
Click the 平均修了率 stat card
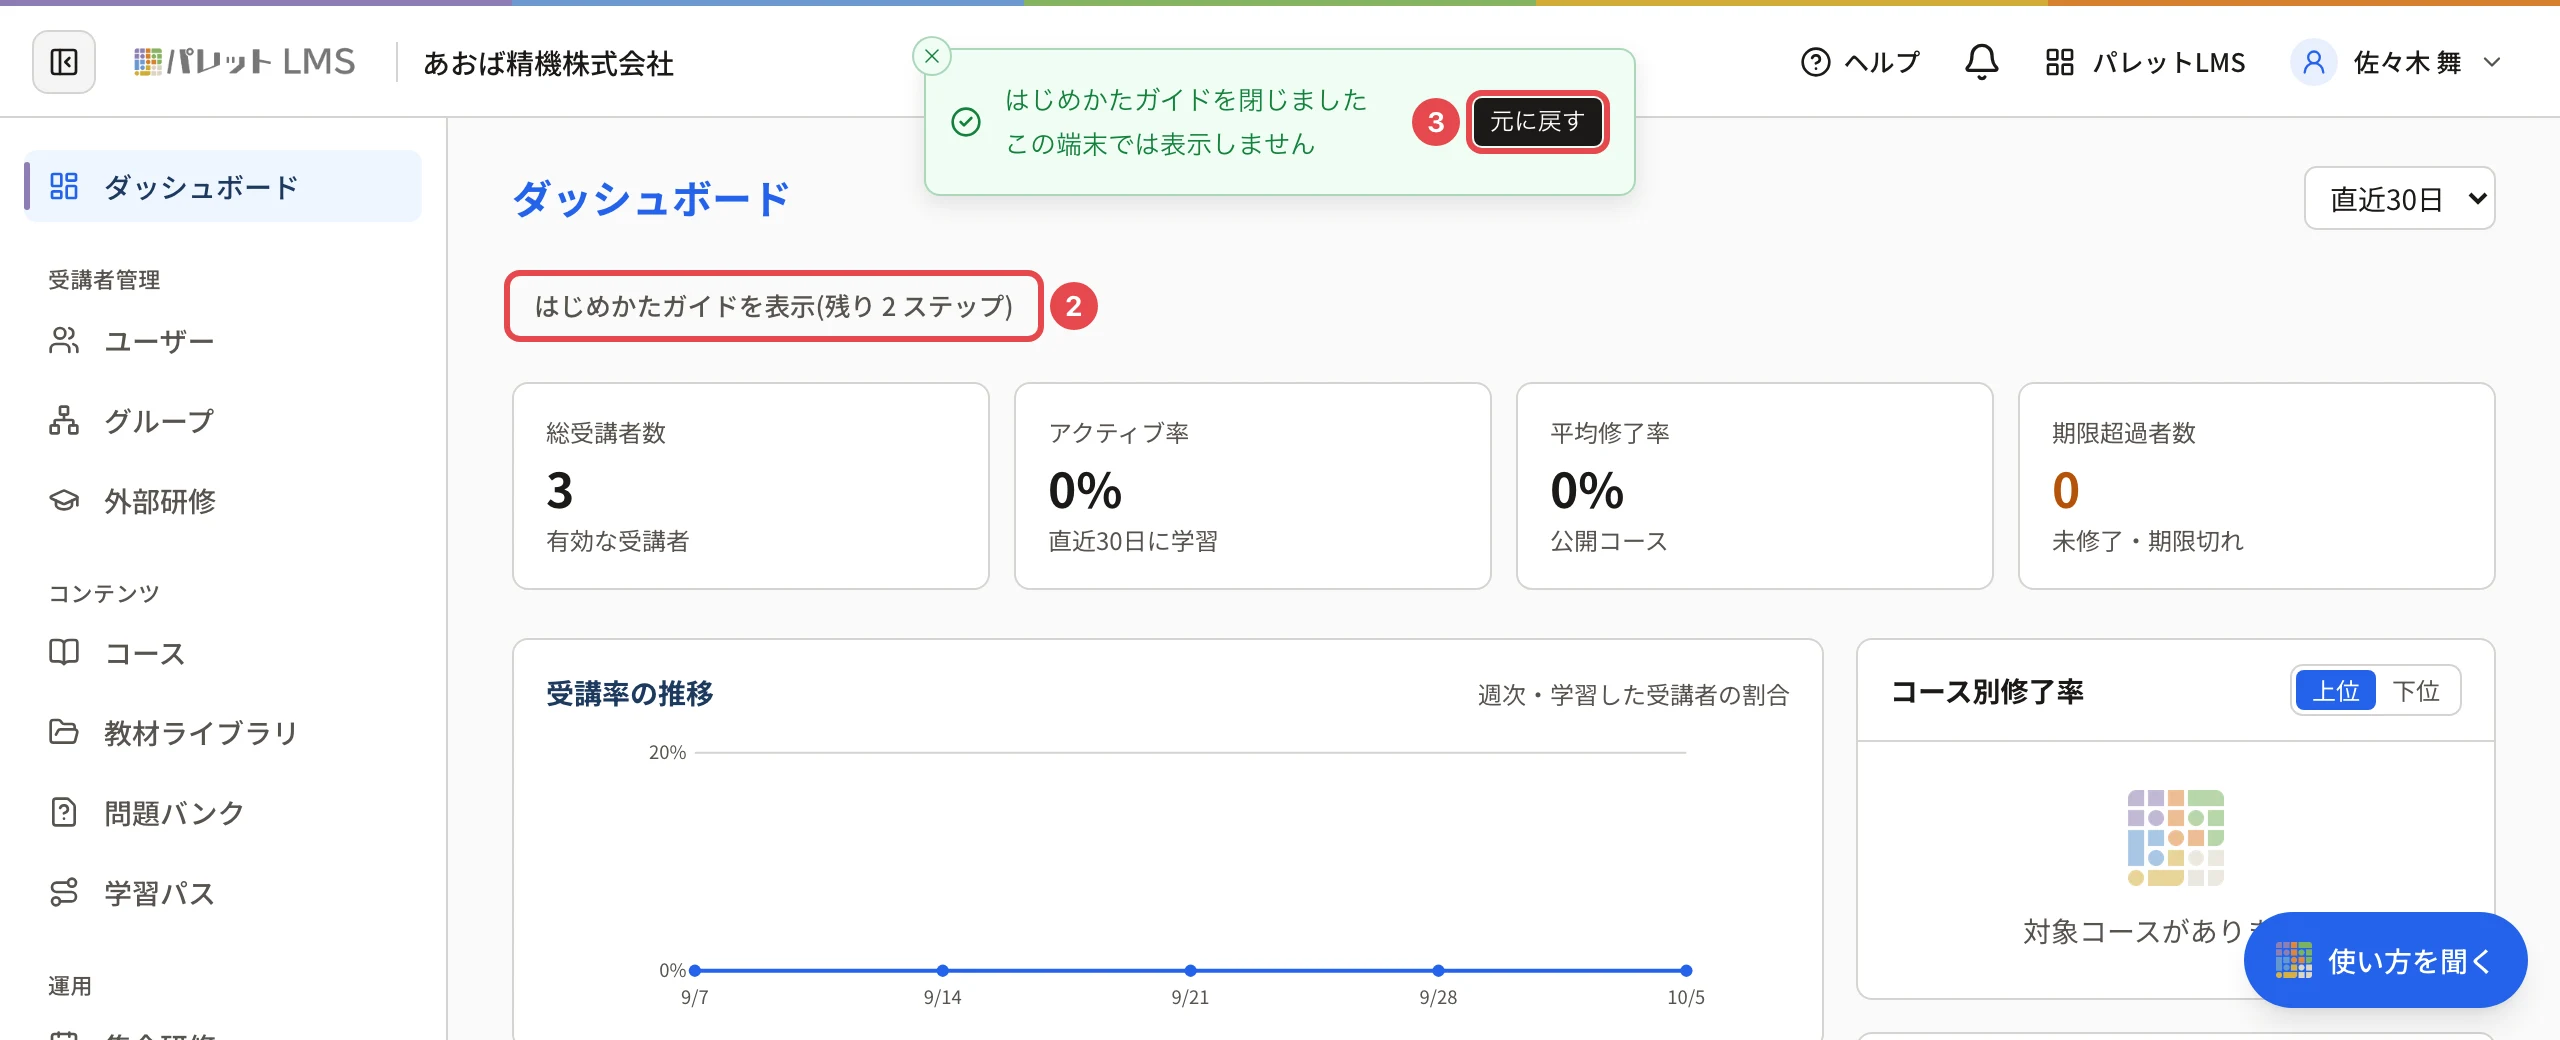tap(1755, 486)
